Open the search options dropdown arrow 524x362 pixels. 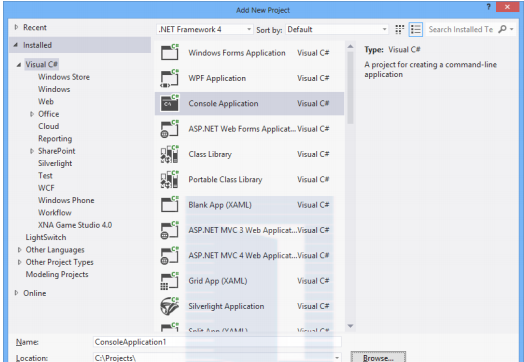click(512, 29)
